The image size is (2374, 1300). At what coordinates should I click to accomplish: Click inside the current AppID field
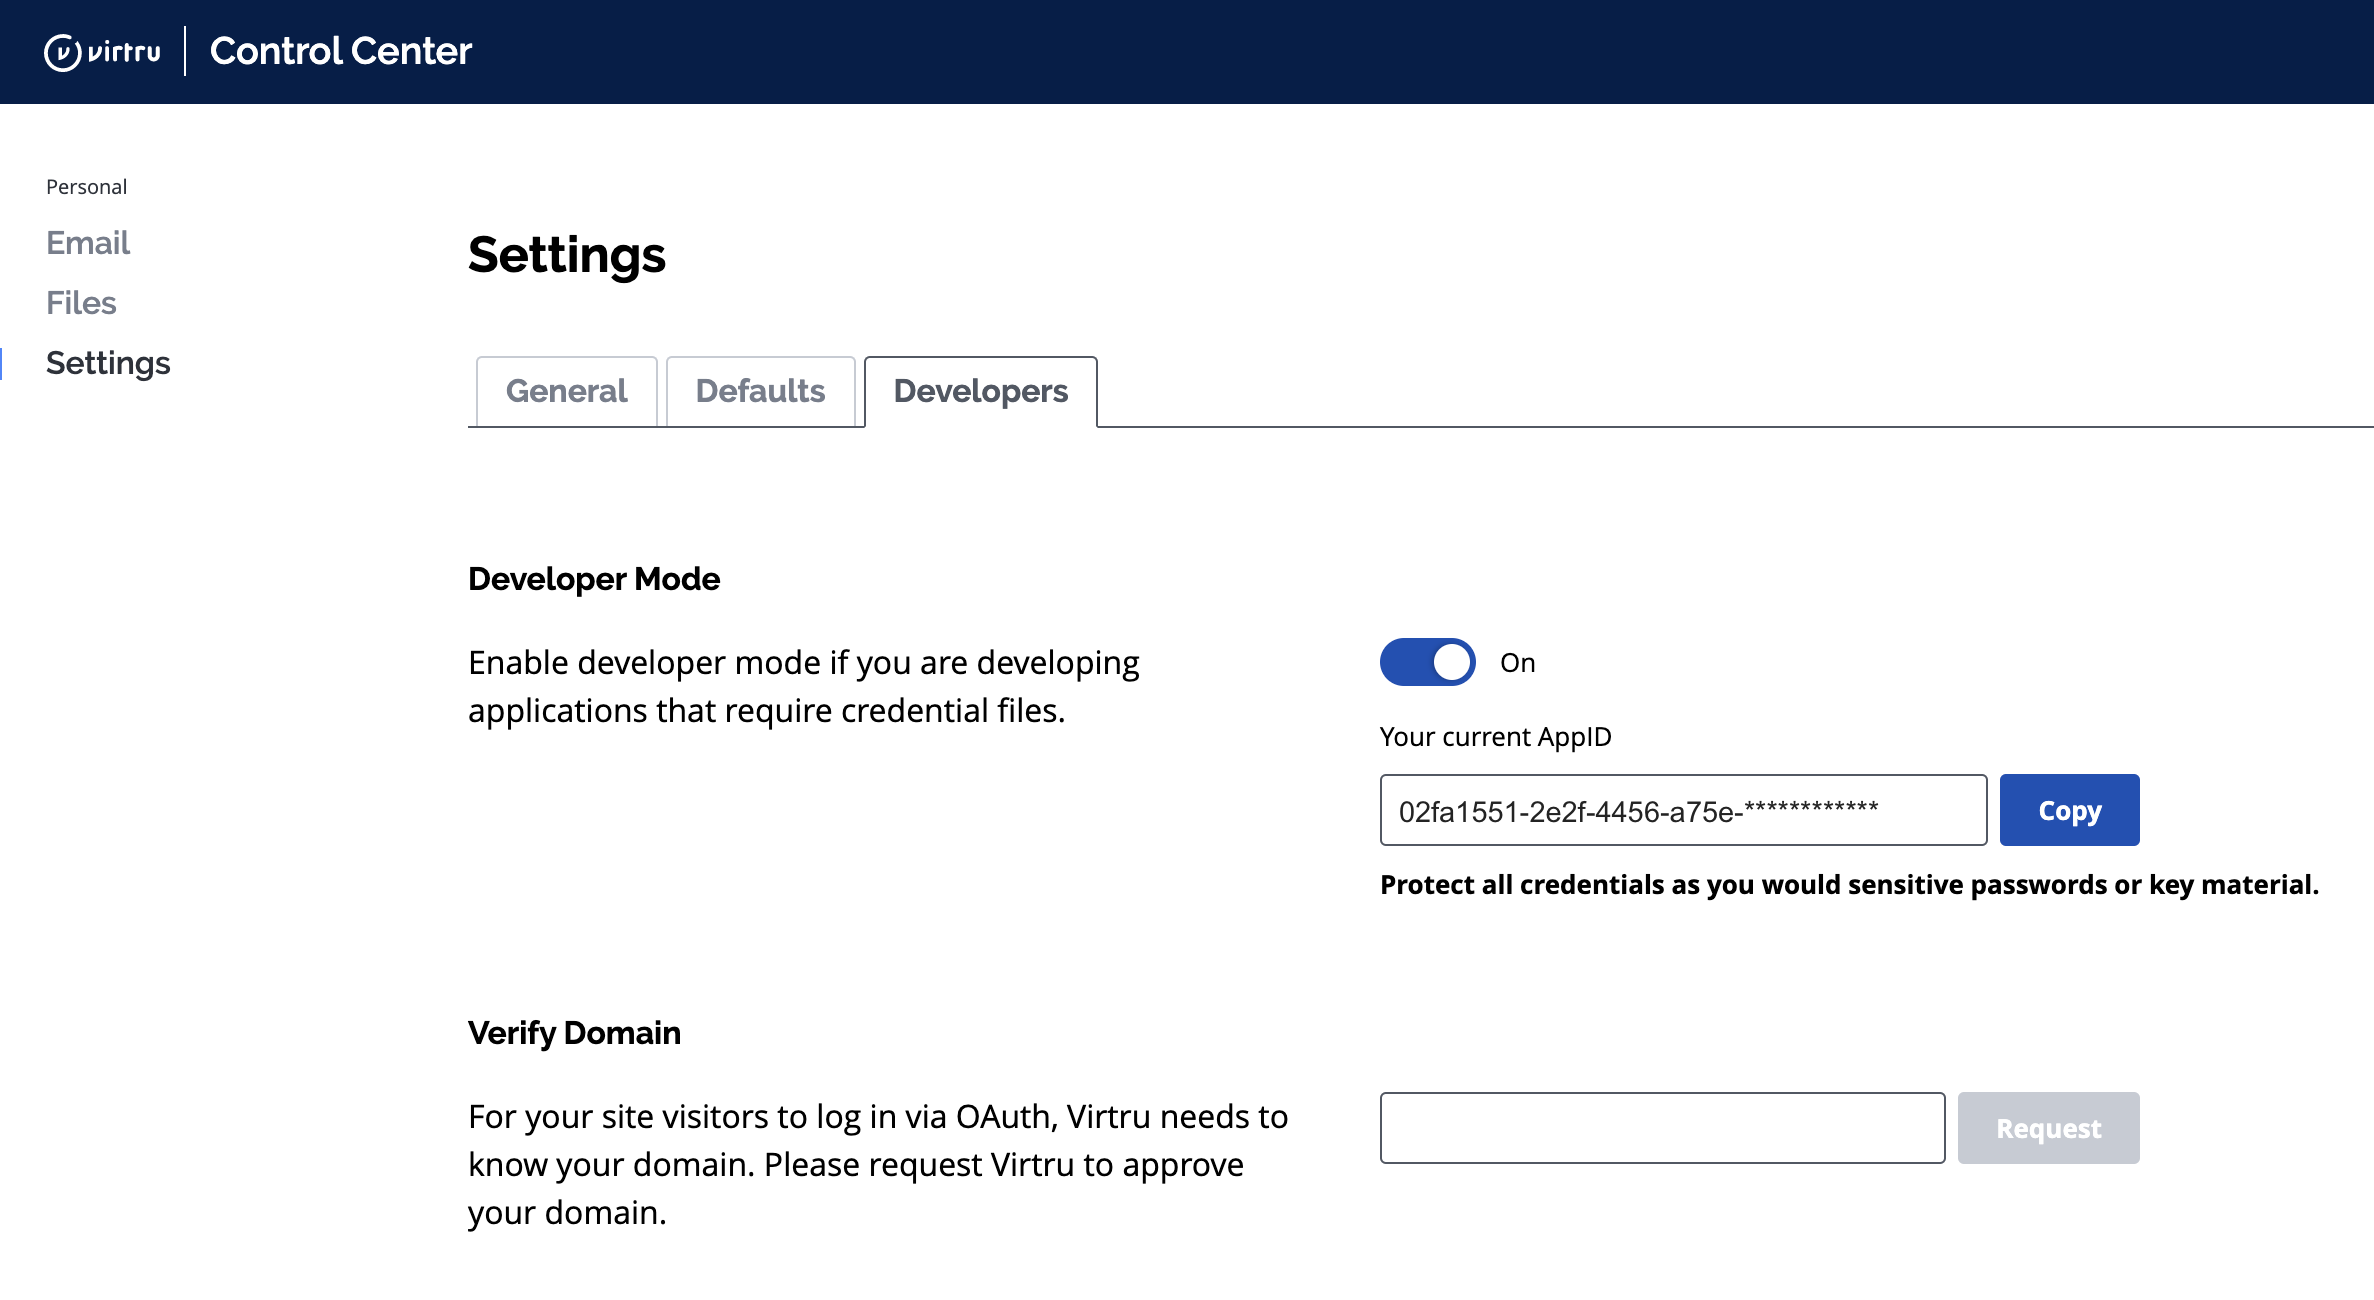[1682, 811]
